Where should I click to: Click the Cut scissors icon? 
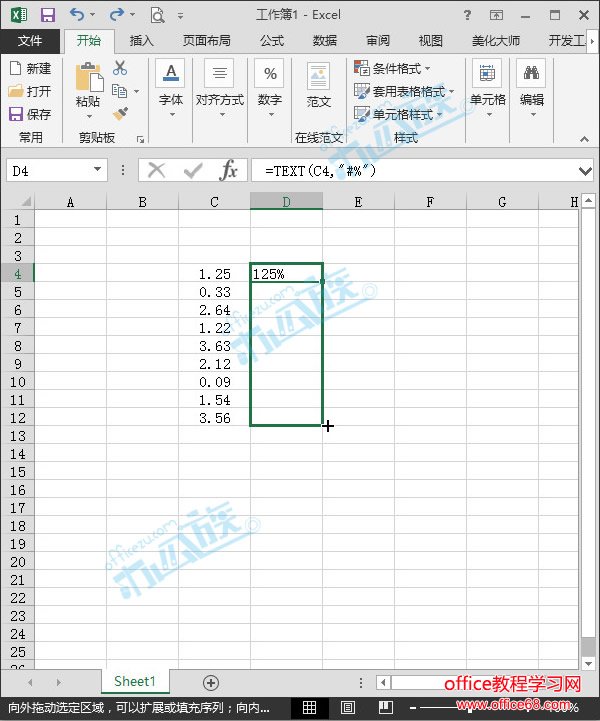[120, 68]
